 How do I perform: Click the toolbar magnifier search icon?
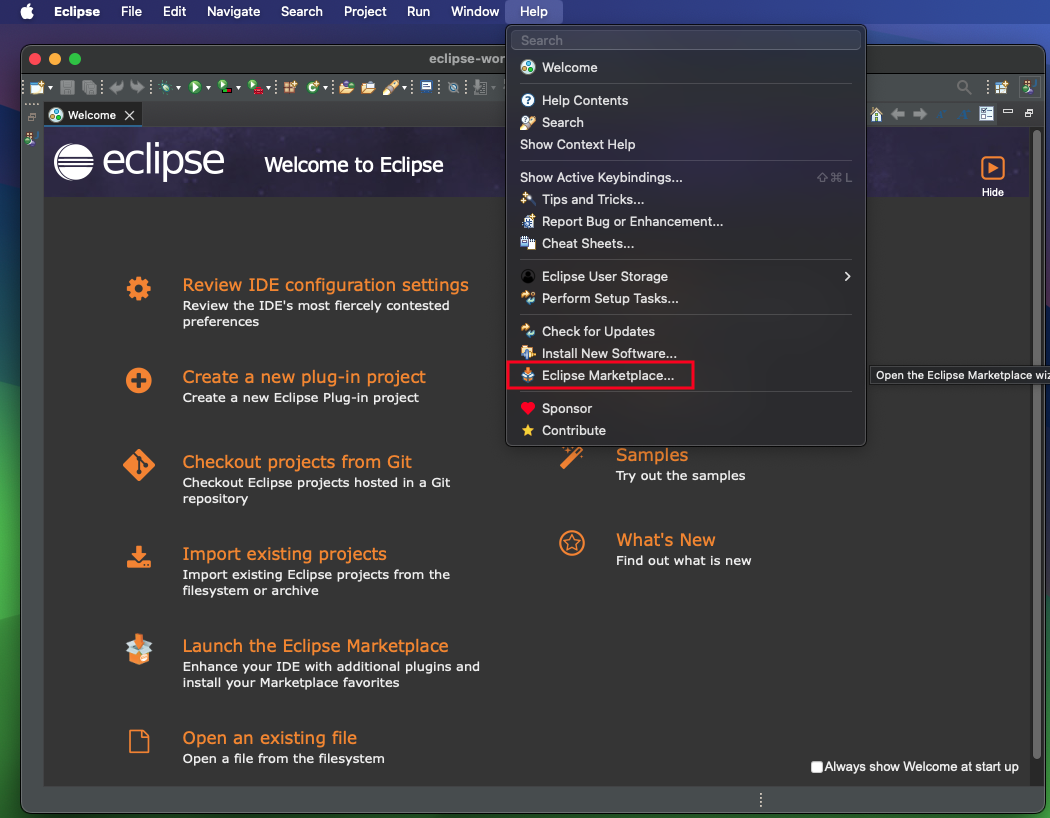(964, 87)
